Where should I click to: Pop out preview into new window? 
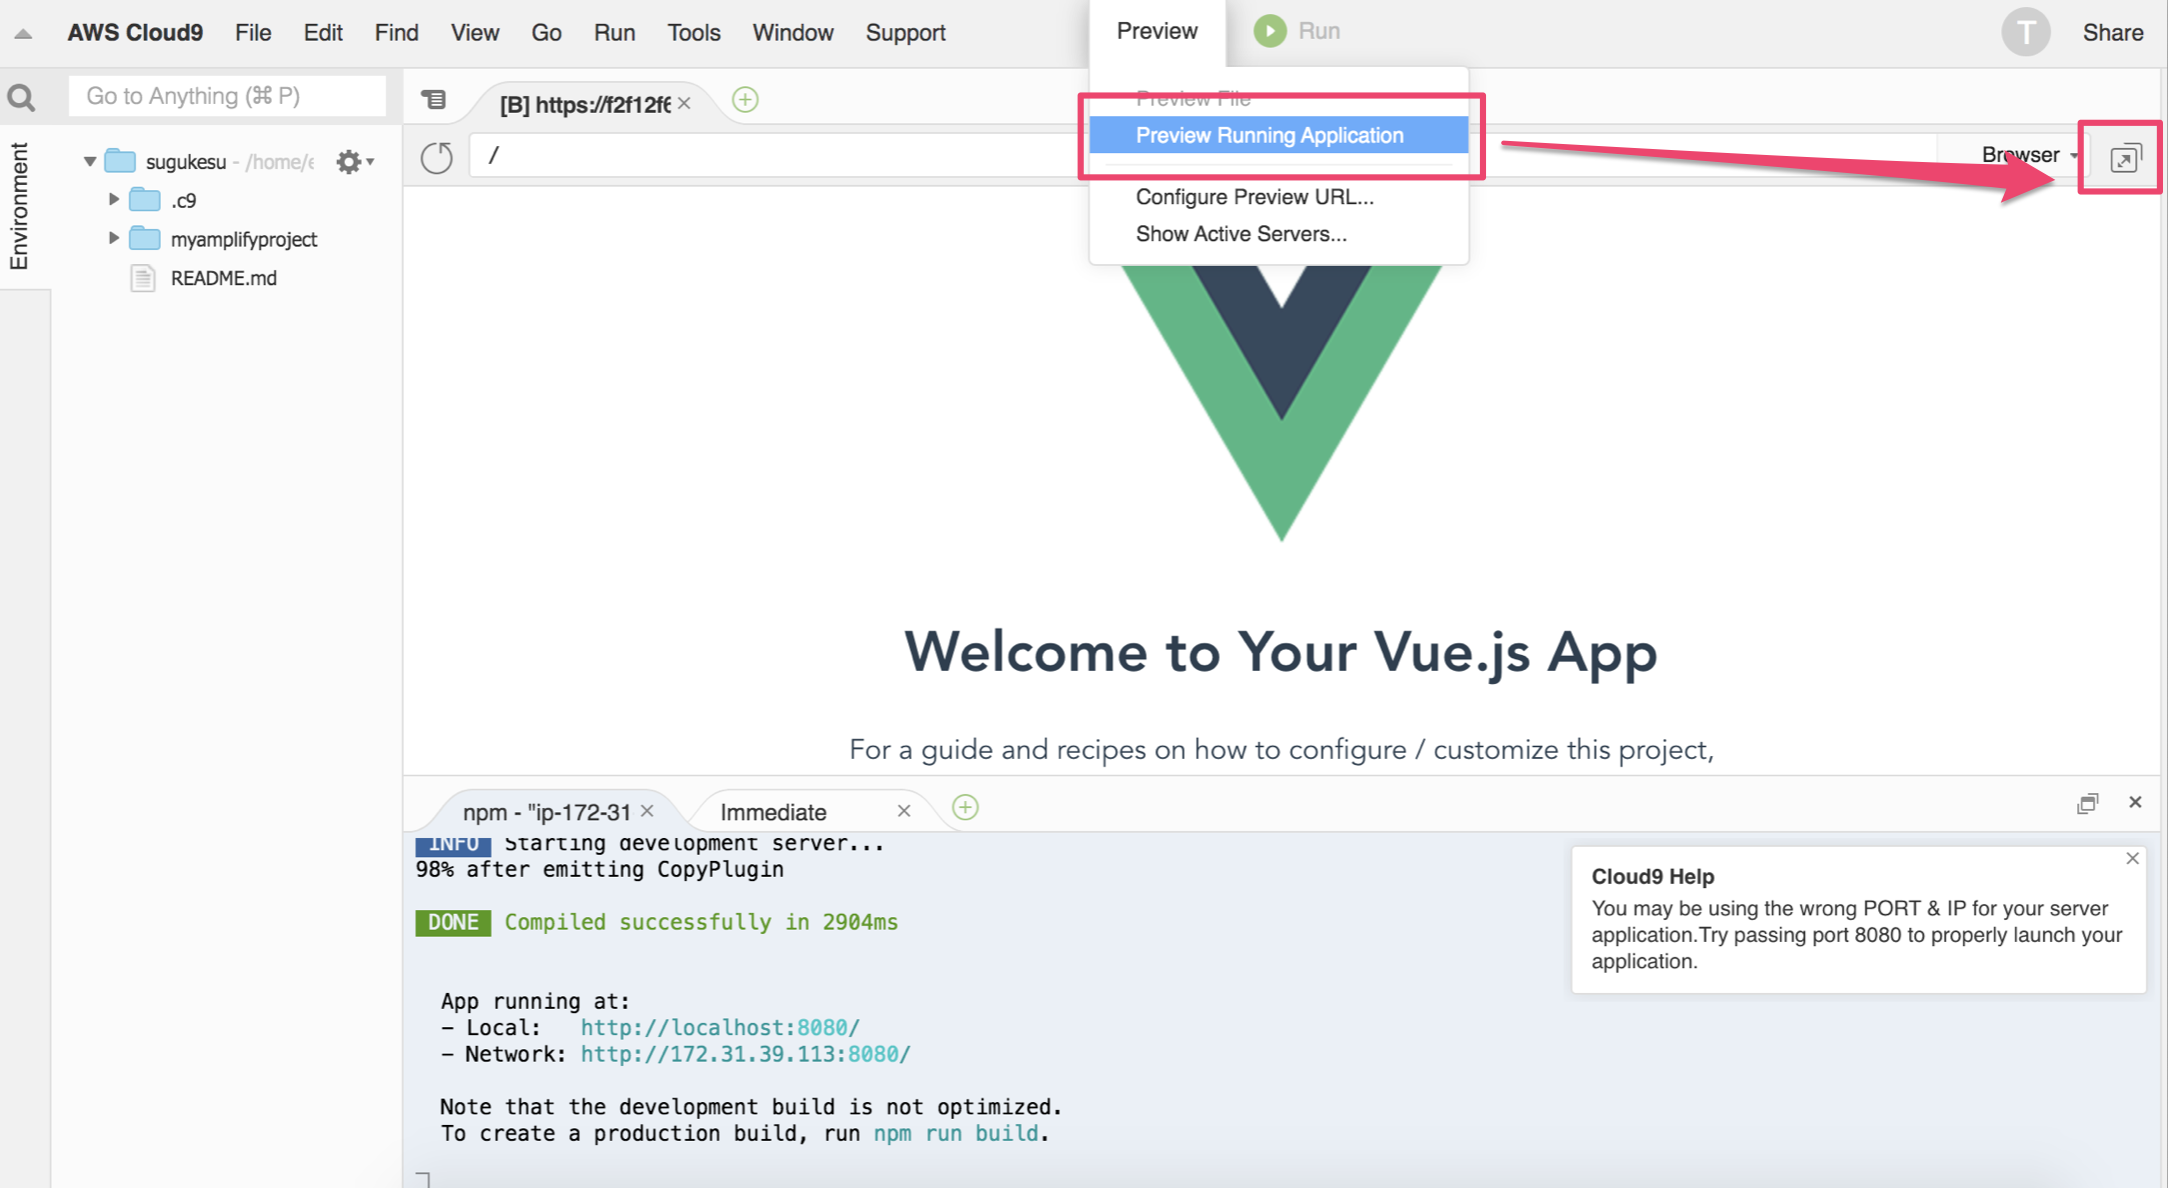click(x=2125, y=158)
